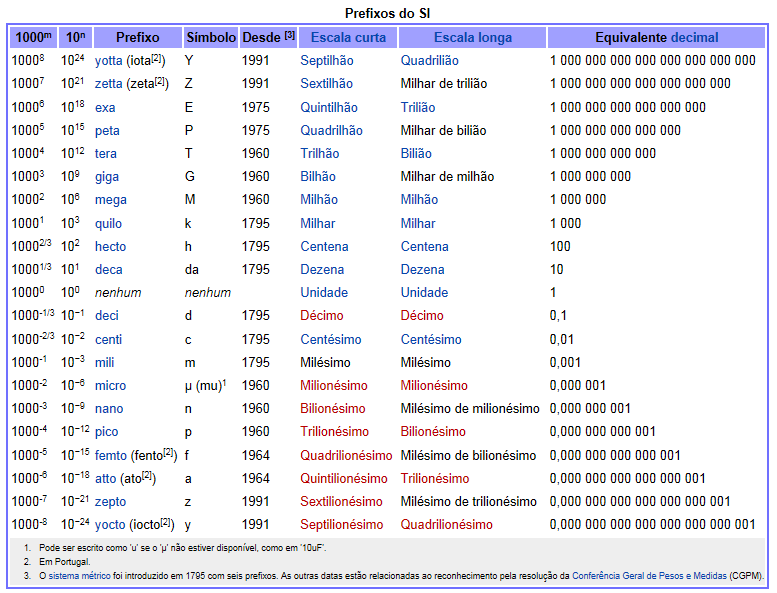The width and height of the screenshot is (777, 593).
Task: Open the quilo prefix link
Action: tap(108, 223)
